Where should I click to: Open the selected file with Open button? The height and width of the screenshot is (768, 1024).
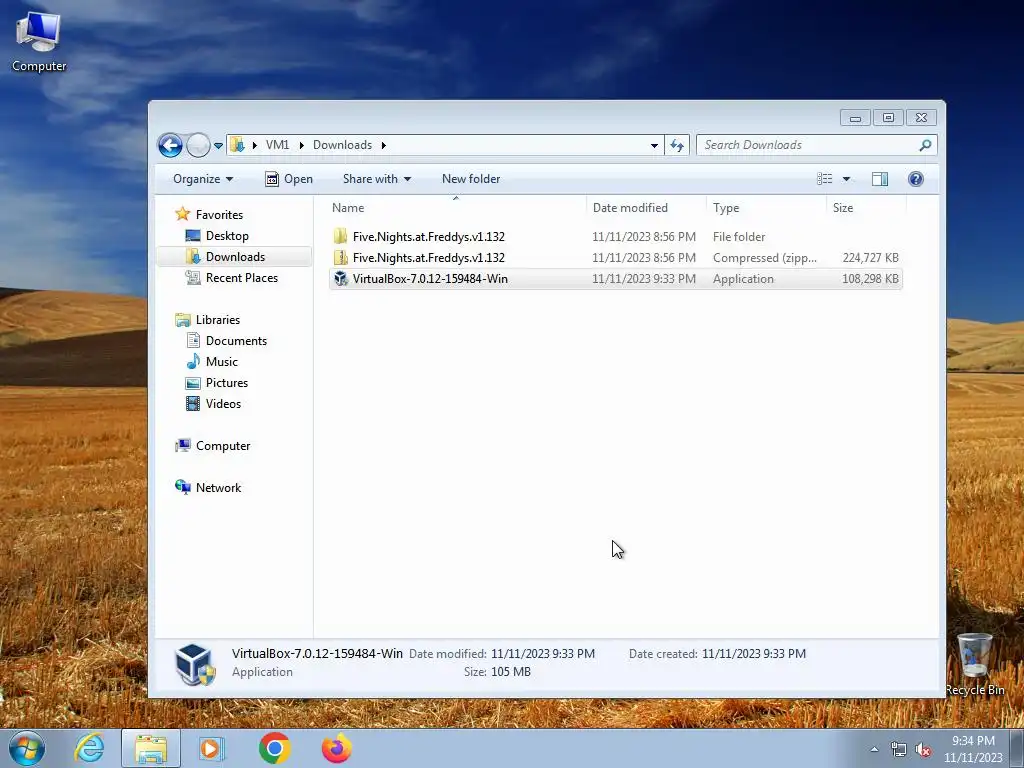point(289,179)
